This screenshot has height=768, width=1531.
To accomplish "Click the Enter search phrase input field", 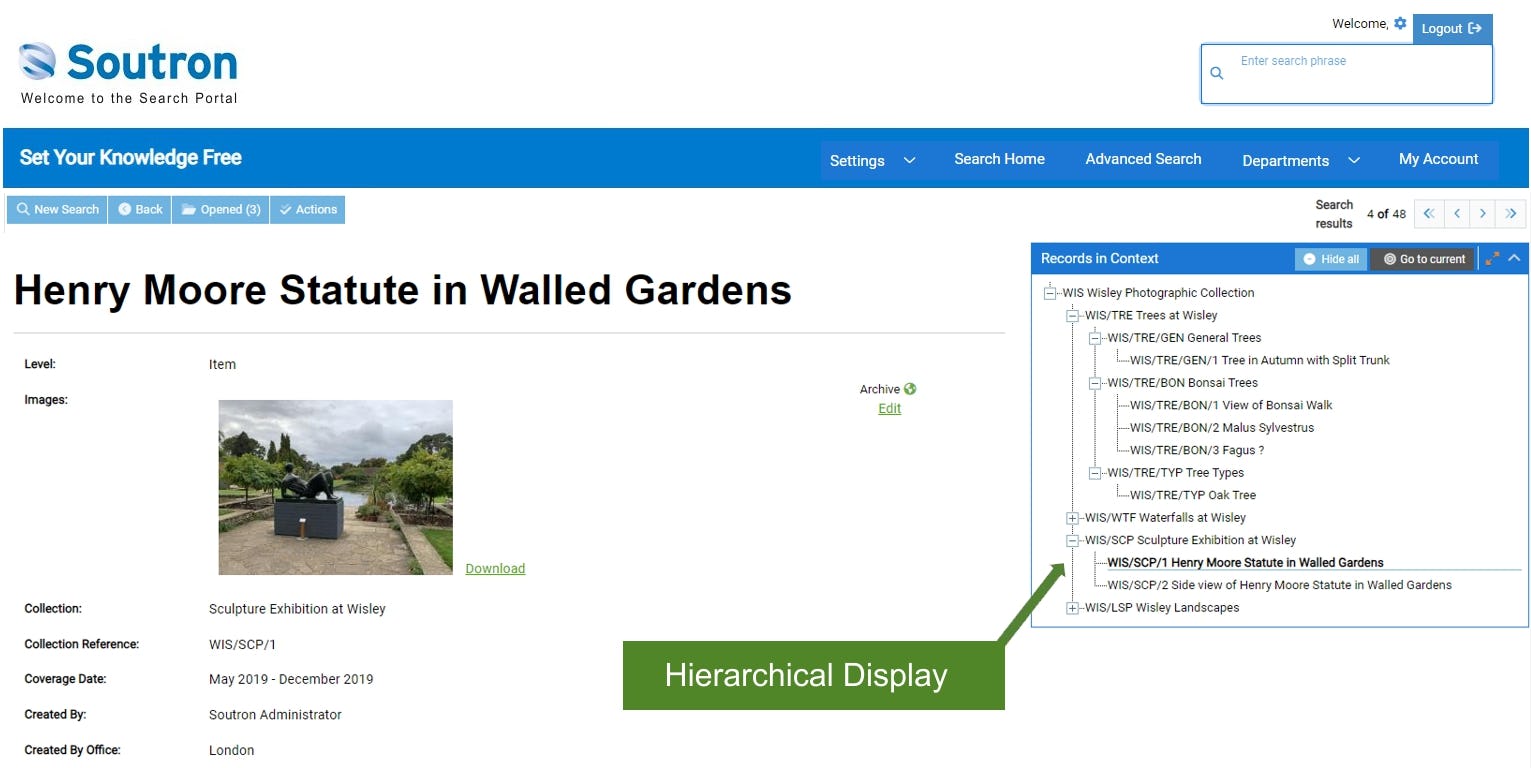I will coord(1330,73).
